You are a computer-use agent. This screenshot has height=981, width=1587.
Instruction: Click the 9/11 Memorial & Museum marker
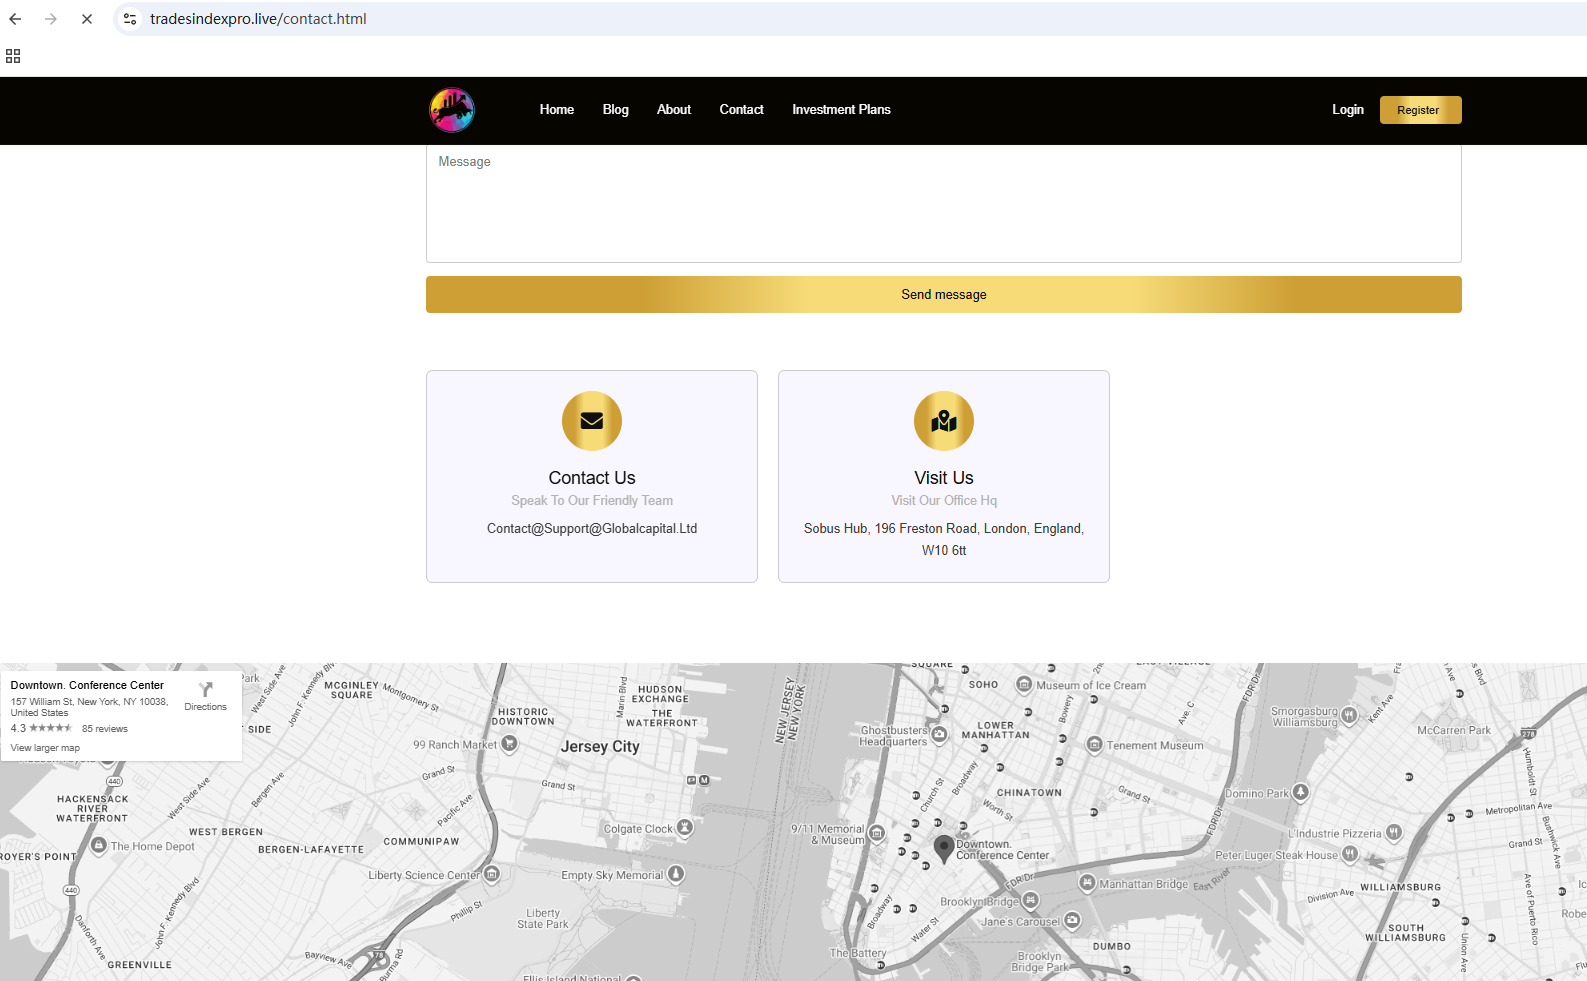[877, 833]
